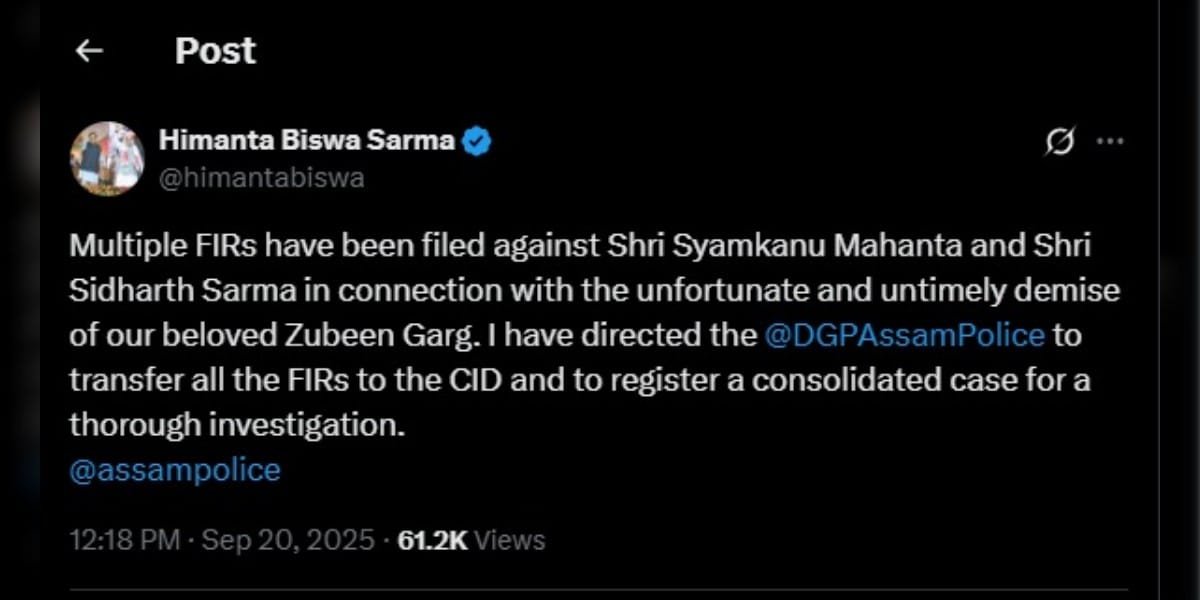Open Himanta Biswa Sarma's profile picture

tap(107, 158)
